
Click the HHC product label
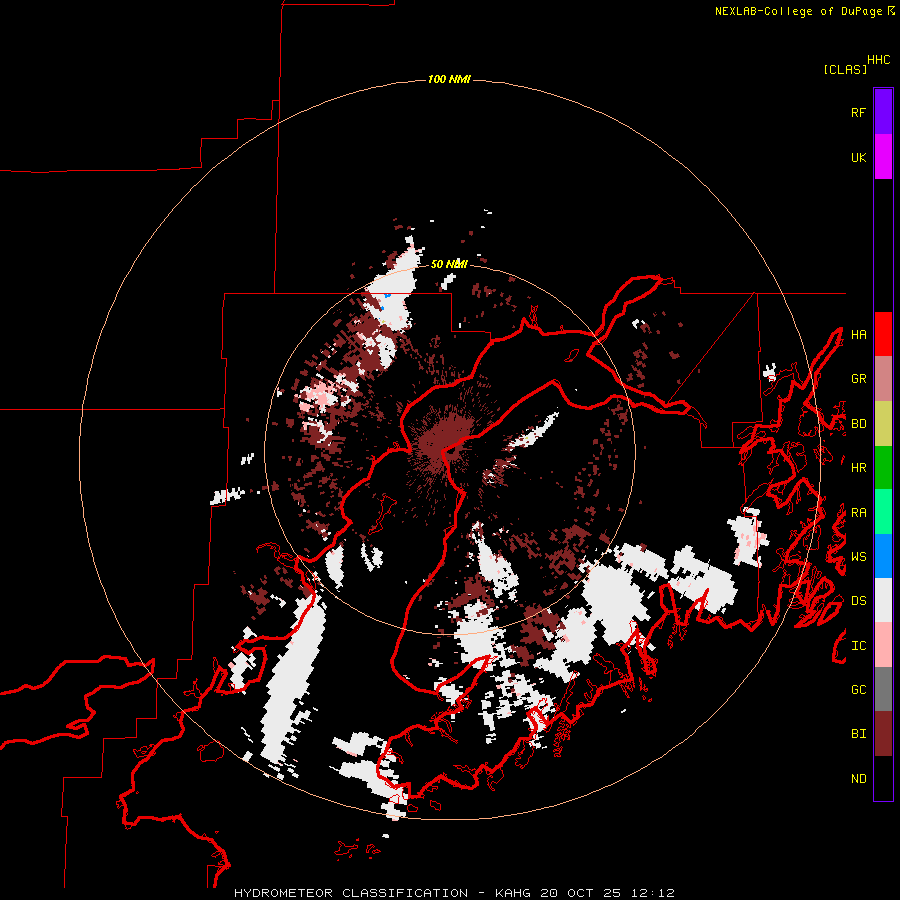click(879, 60)
